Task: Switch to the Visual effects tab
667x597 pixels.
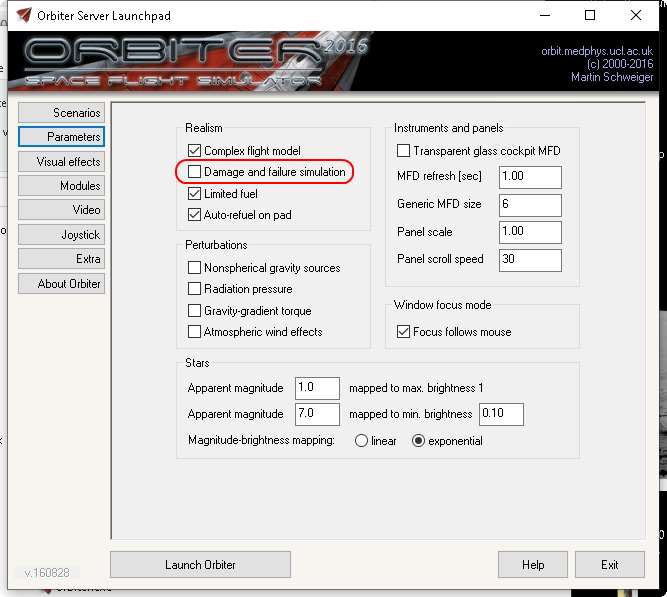Action: 61,162
